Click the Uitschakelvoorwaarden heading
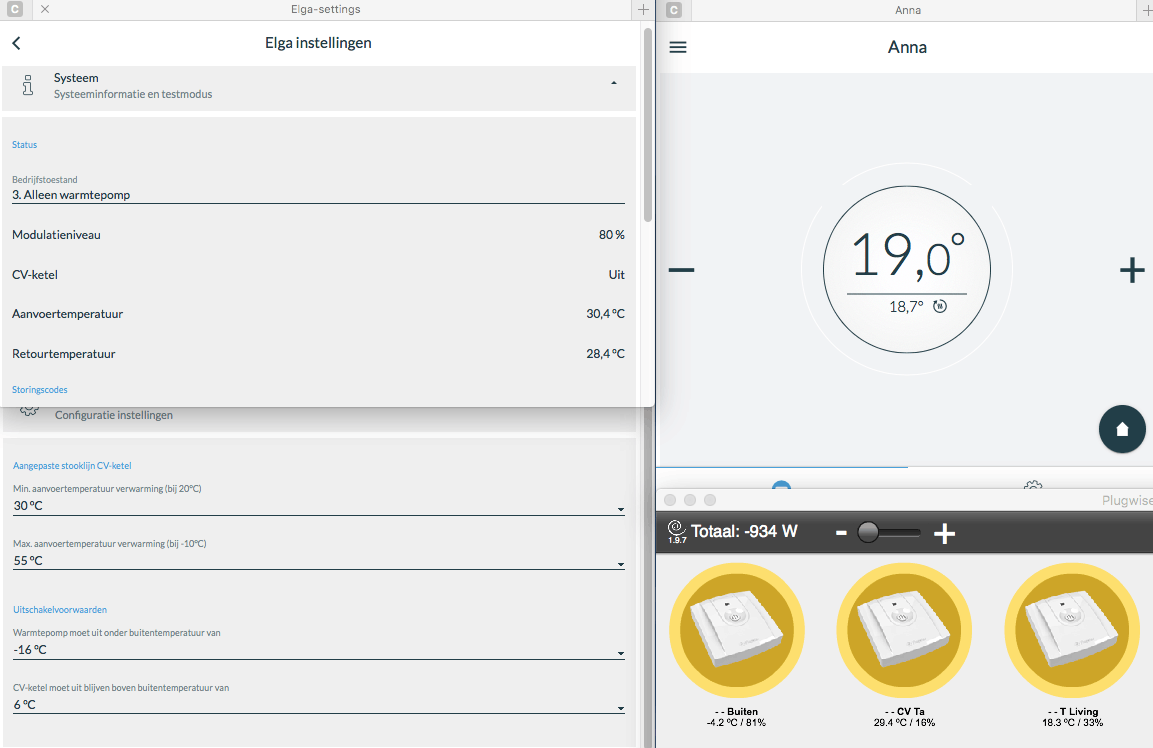The image size is (1153, 748). click(60, 610)
